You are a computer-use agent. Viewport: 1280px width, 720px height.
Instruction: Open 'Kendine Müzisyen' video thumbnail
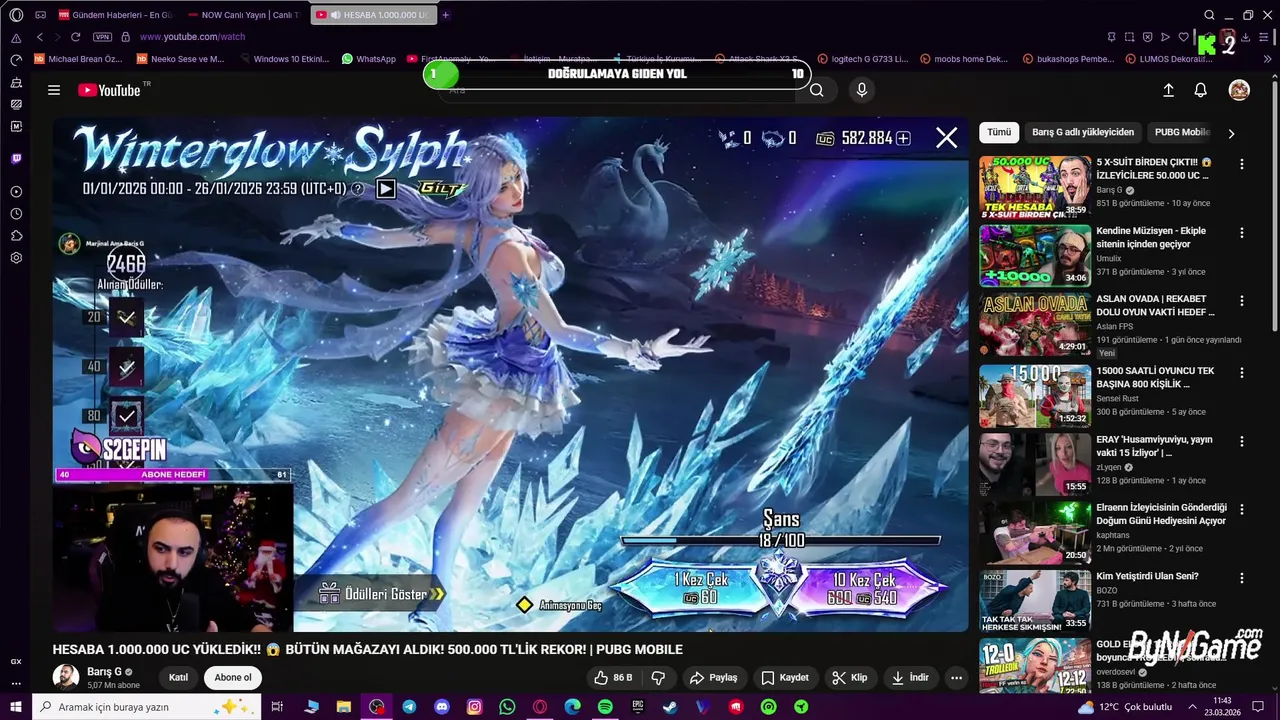[1035, 256]
